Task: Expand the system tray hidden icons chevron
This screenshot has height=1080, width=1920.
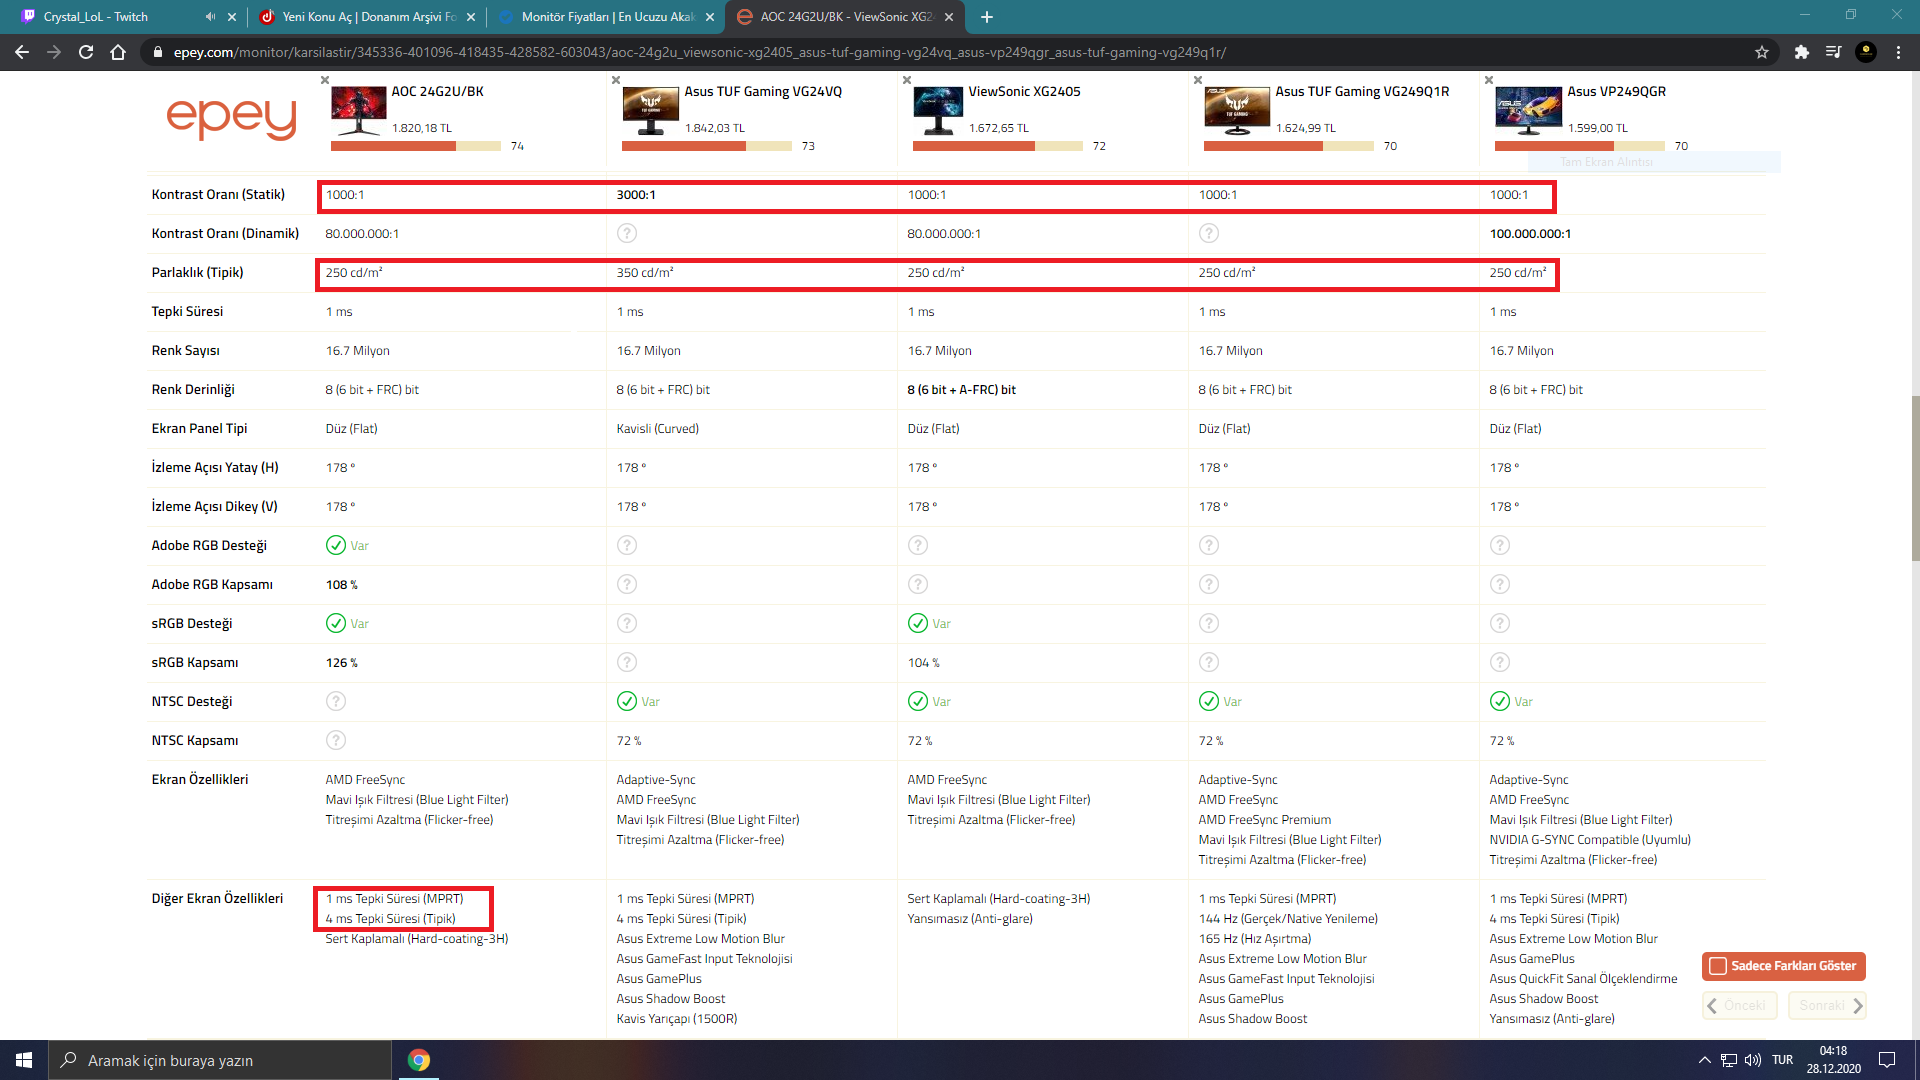Action: [x=1704, y=1060]
